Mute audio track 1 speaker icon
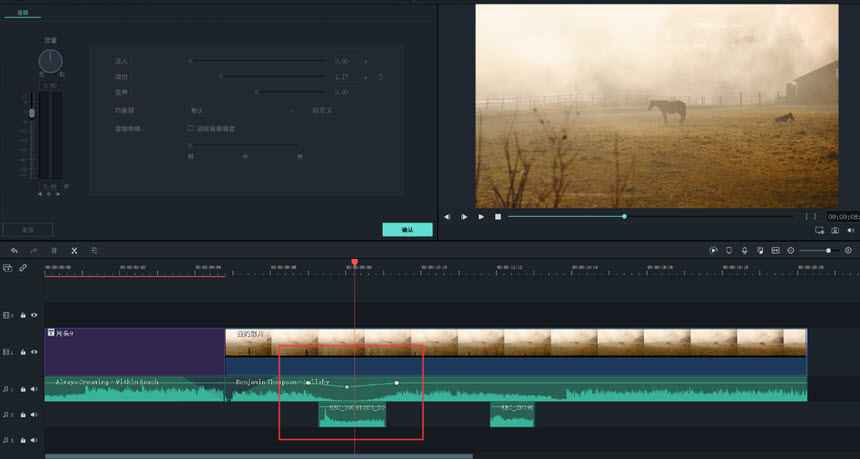Viewport: 860px width, 459px height. pyautogui.click(x=34, y=389)
